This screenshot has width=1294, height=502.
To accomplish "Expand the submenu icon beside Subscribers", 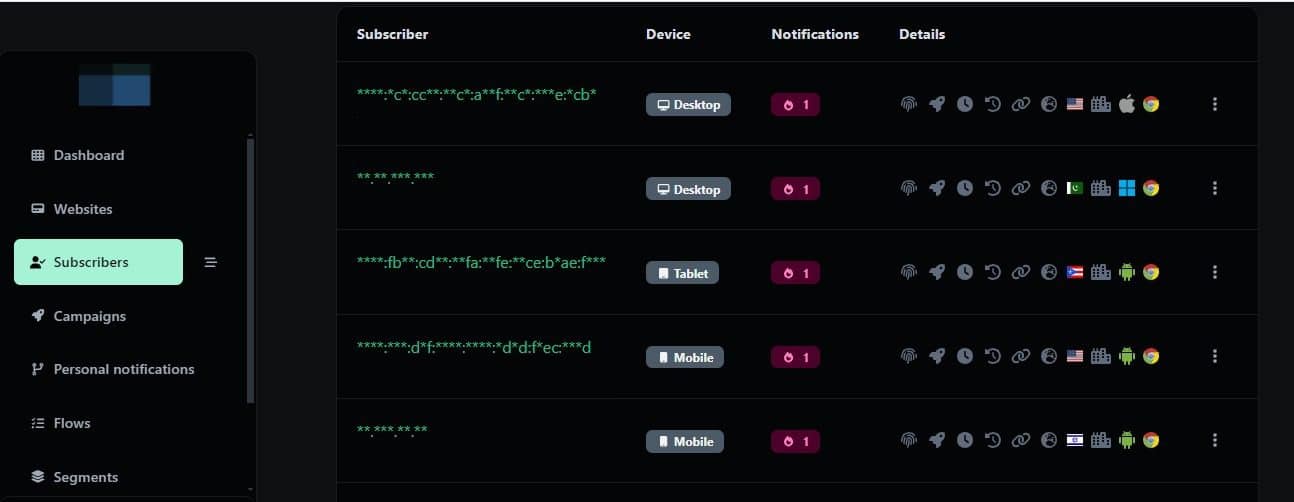I will point(211,262).
